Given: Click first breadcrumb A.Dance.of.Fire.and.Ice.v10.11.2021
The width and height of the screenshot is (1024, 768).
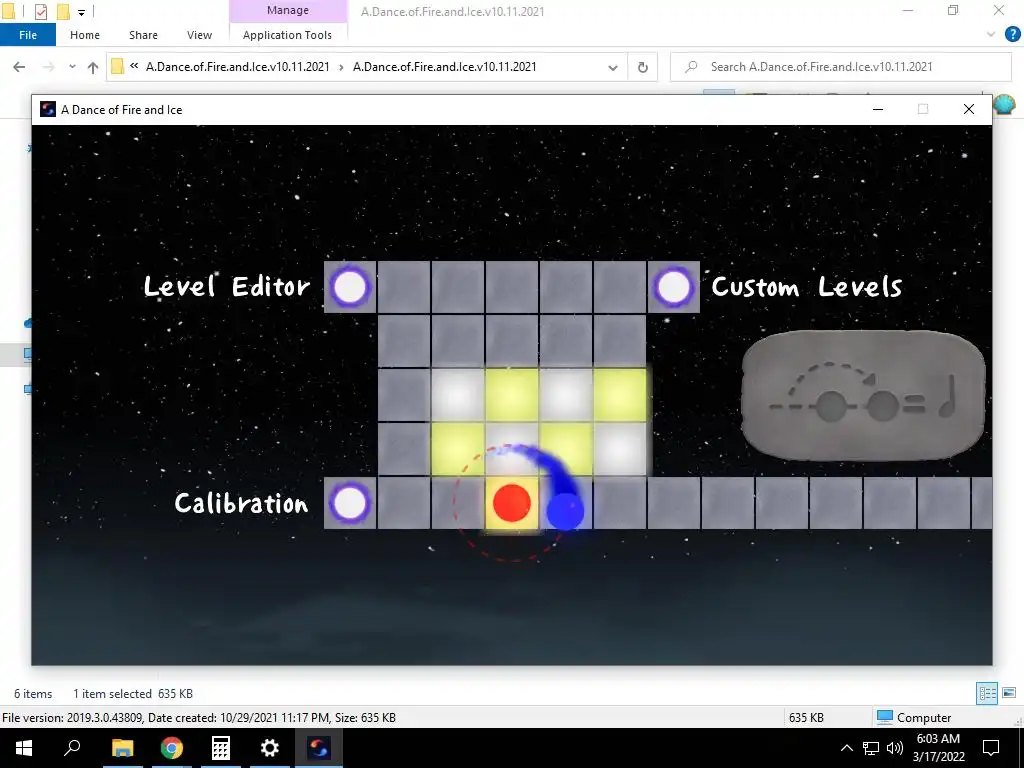Looking at the screenshot, I should (x=238, y=67).
